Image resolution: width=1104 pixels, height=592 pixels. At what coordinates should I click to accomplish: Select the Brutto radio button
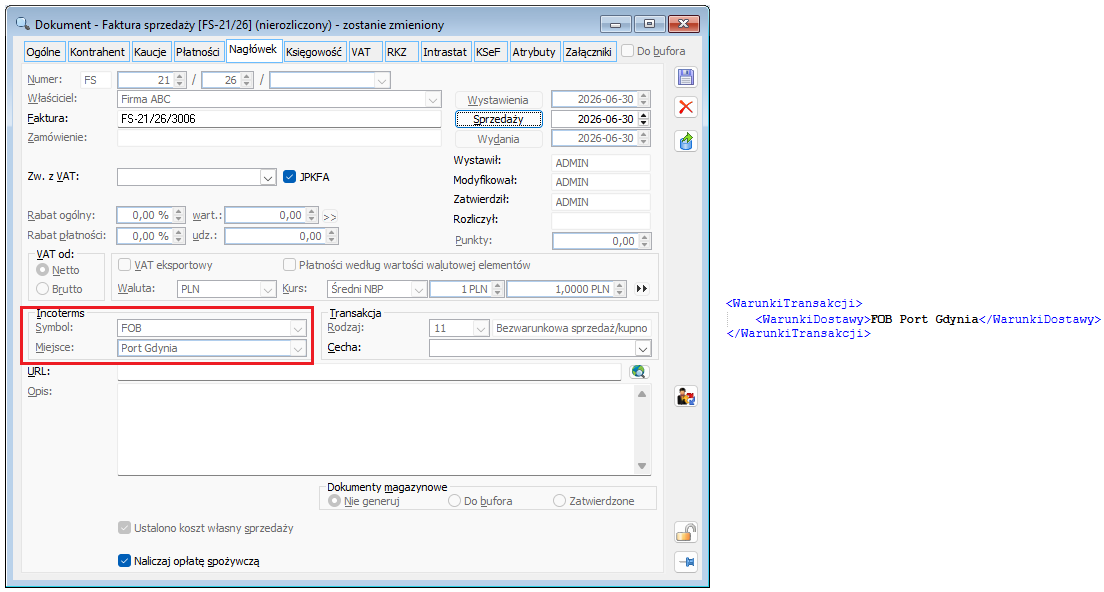(42, 289)
